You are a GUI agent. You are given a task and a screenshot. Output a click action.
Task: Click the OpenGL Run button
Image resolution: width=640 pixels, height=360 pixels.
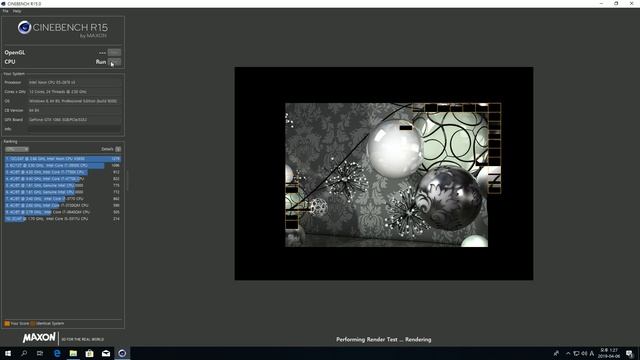pyautogui.click(x=114, y=53)
